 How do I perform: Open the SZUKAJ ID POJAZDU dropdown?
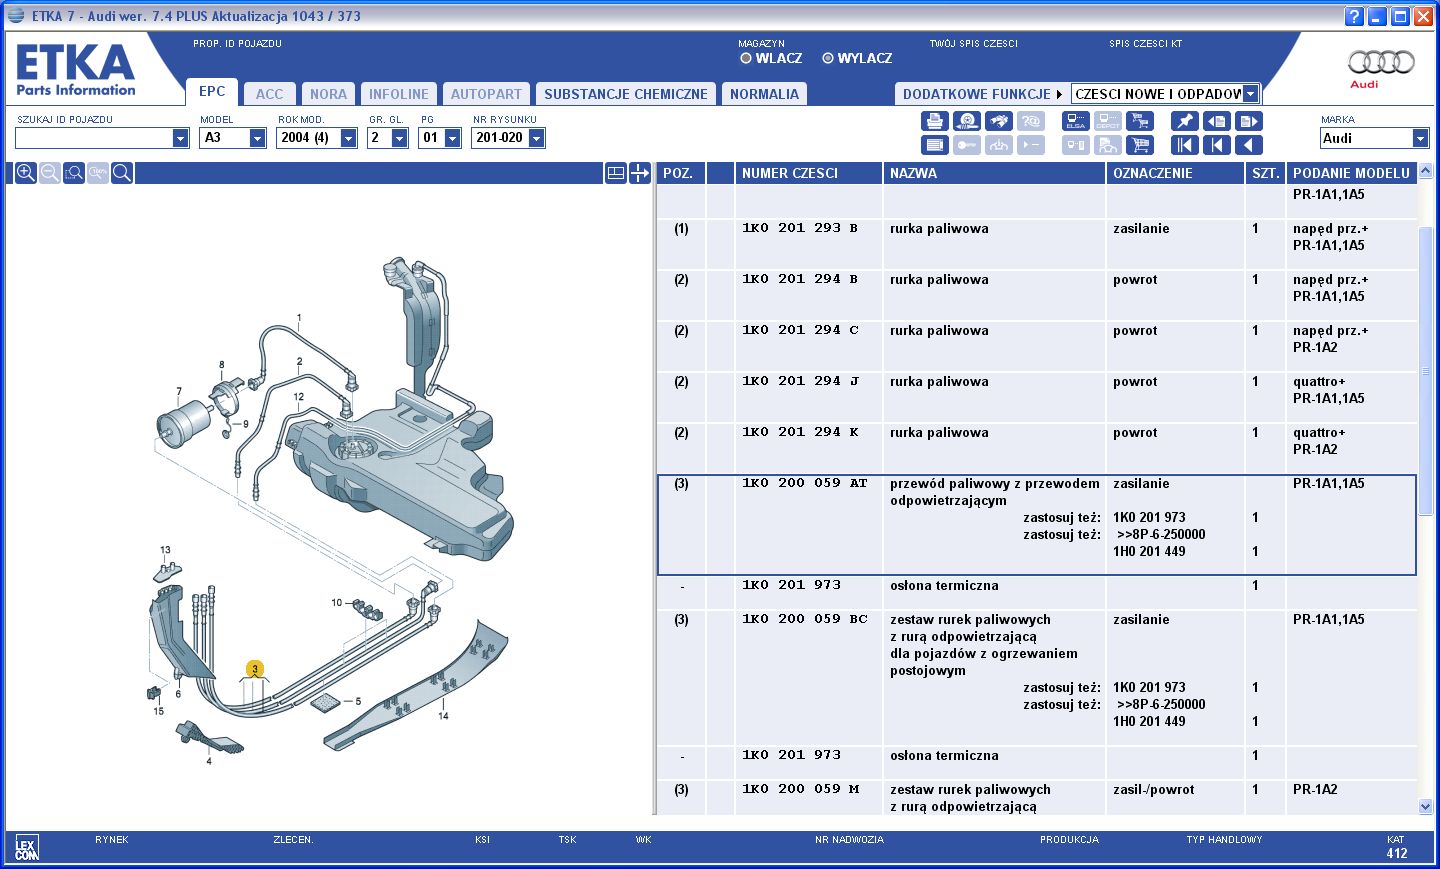point(180,138)
